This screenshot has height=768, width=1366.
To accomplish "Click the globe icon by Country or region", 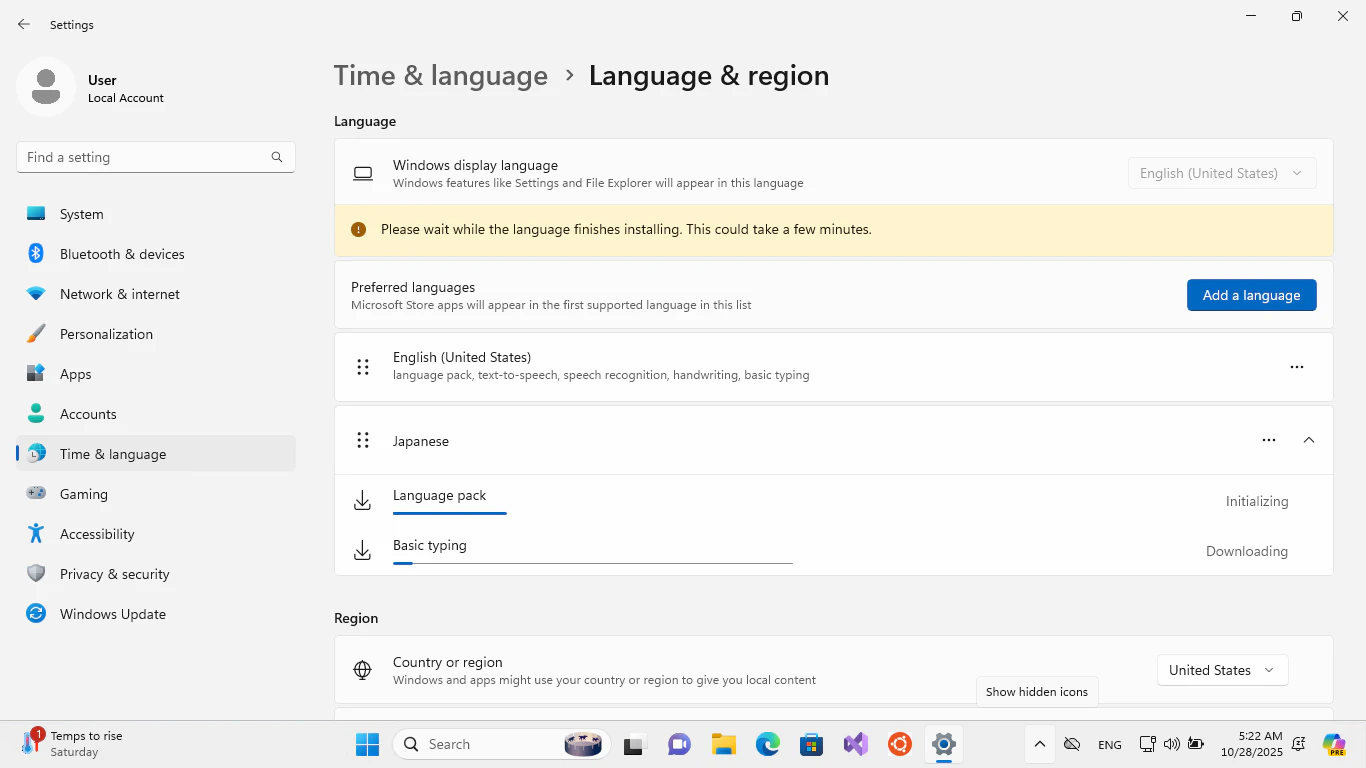I will click(363, 670).
